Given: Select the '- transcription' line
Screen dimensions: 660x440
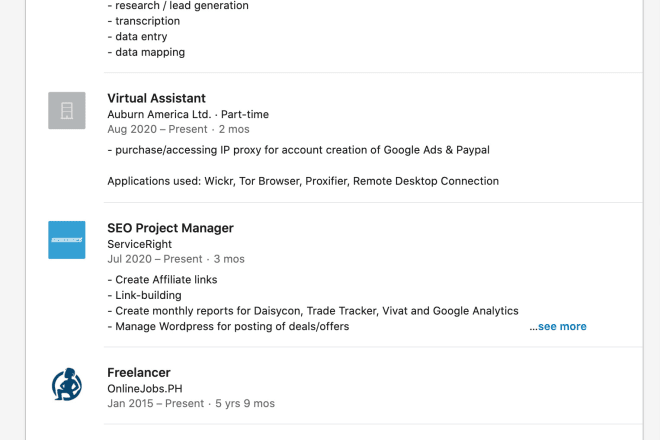Looking at the screenshot, I should tap(144, 21).
